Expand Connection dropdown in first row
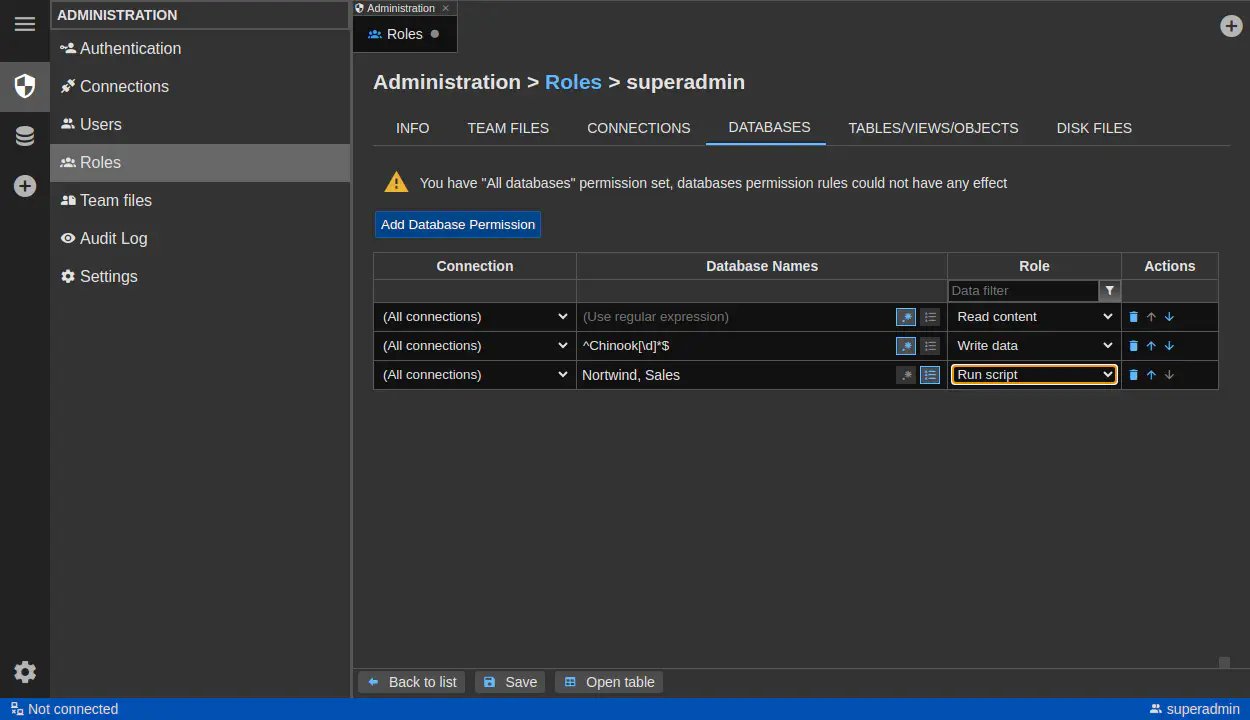1250x720 pixels. (475, 317)
